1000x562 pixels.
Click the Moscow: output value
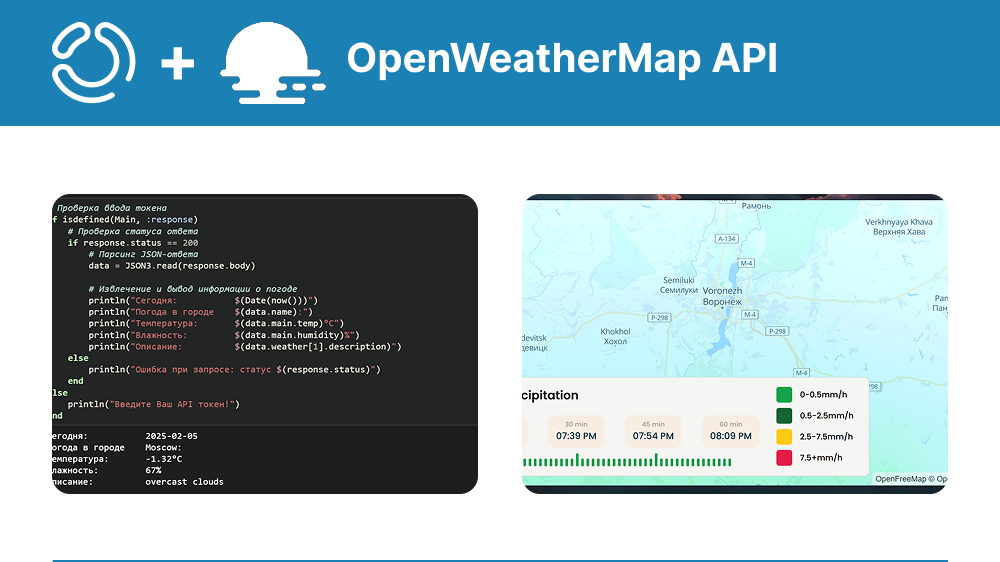click(163, 448)
